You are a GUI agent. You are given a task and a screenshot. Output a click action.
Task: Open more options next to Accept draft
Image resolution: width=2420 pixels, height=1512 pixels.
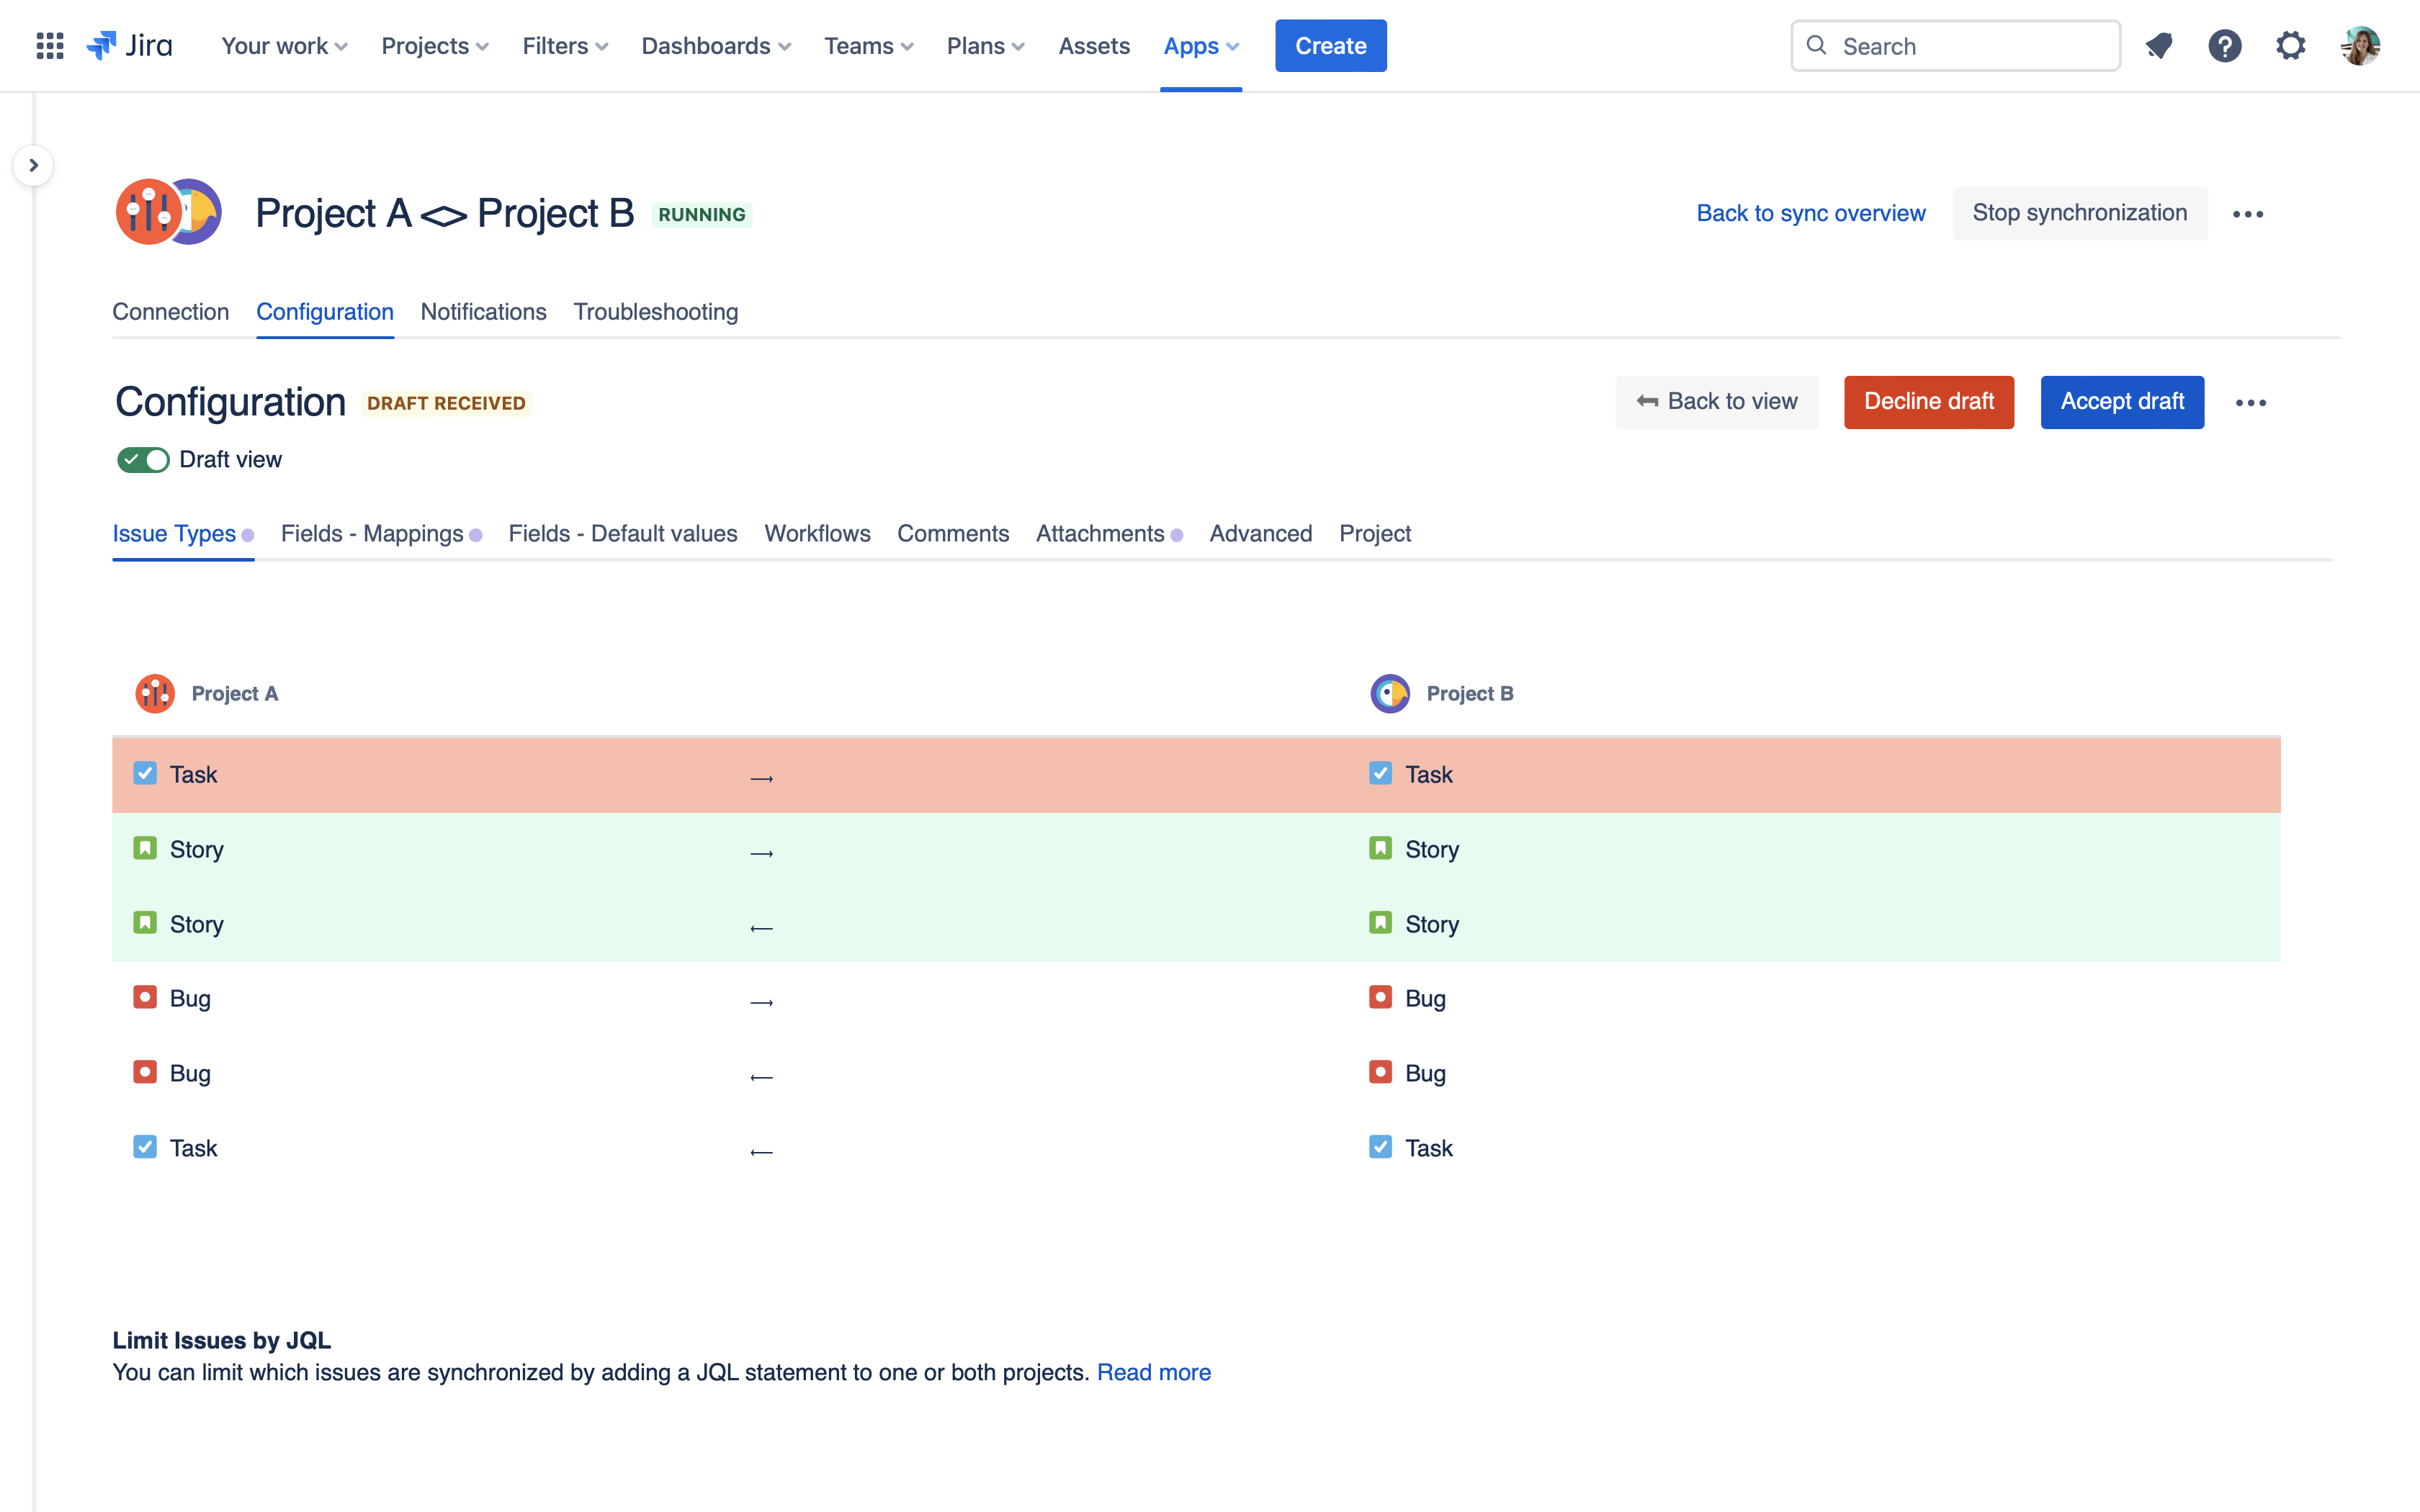coord(2250,403)
